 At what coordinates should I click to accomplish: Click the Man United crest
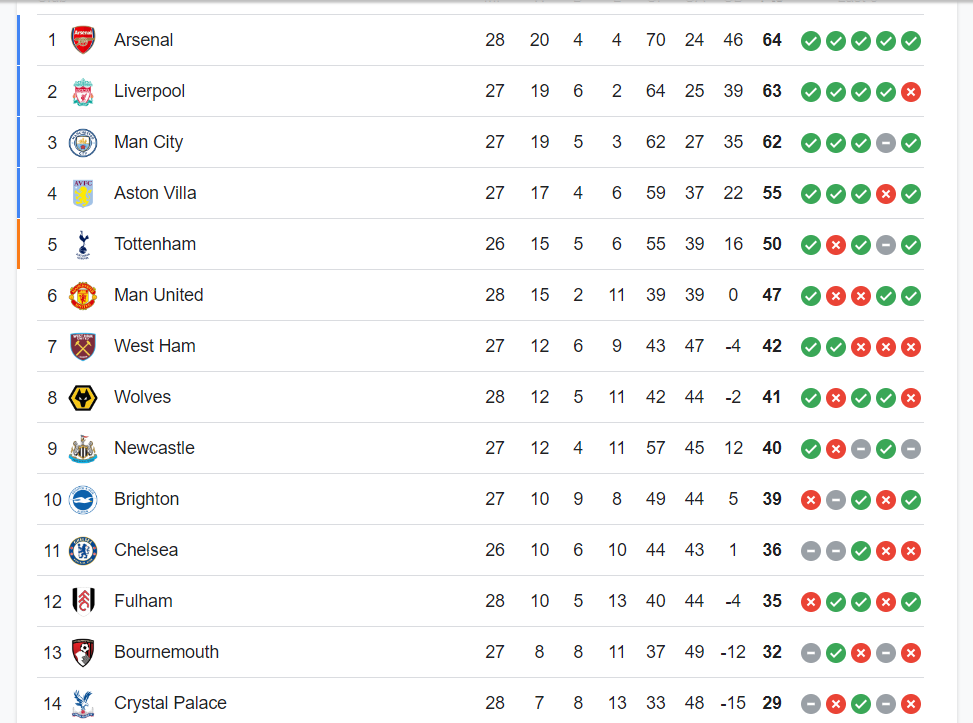point(83,295)
